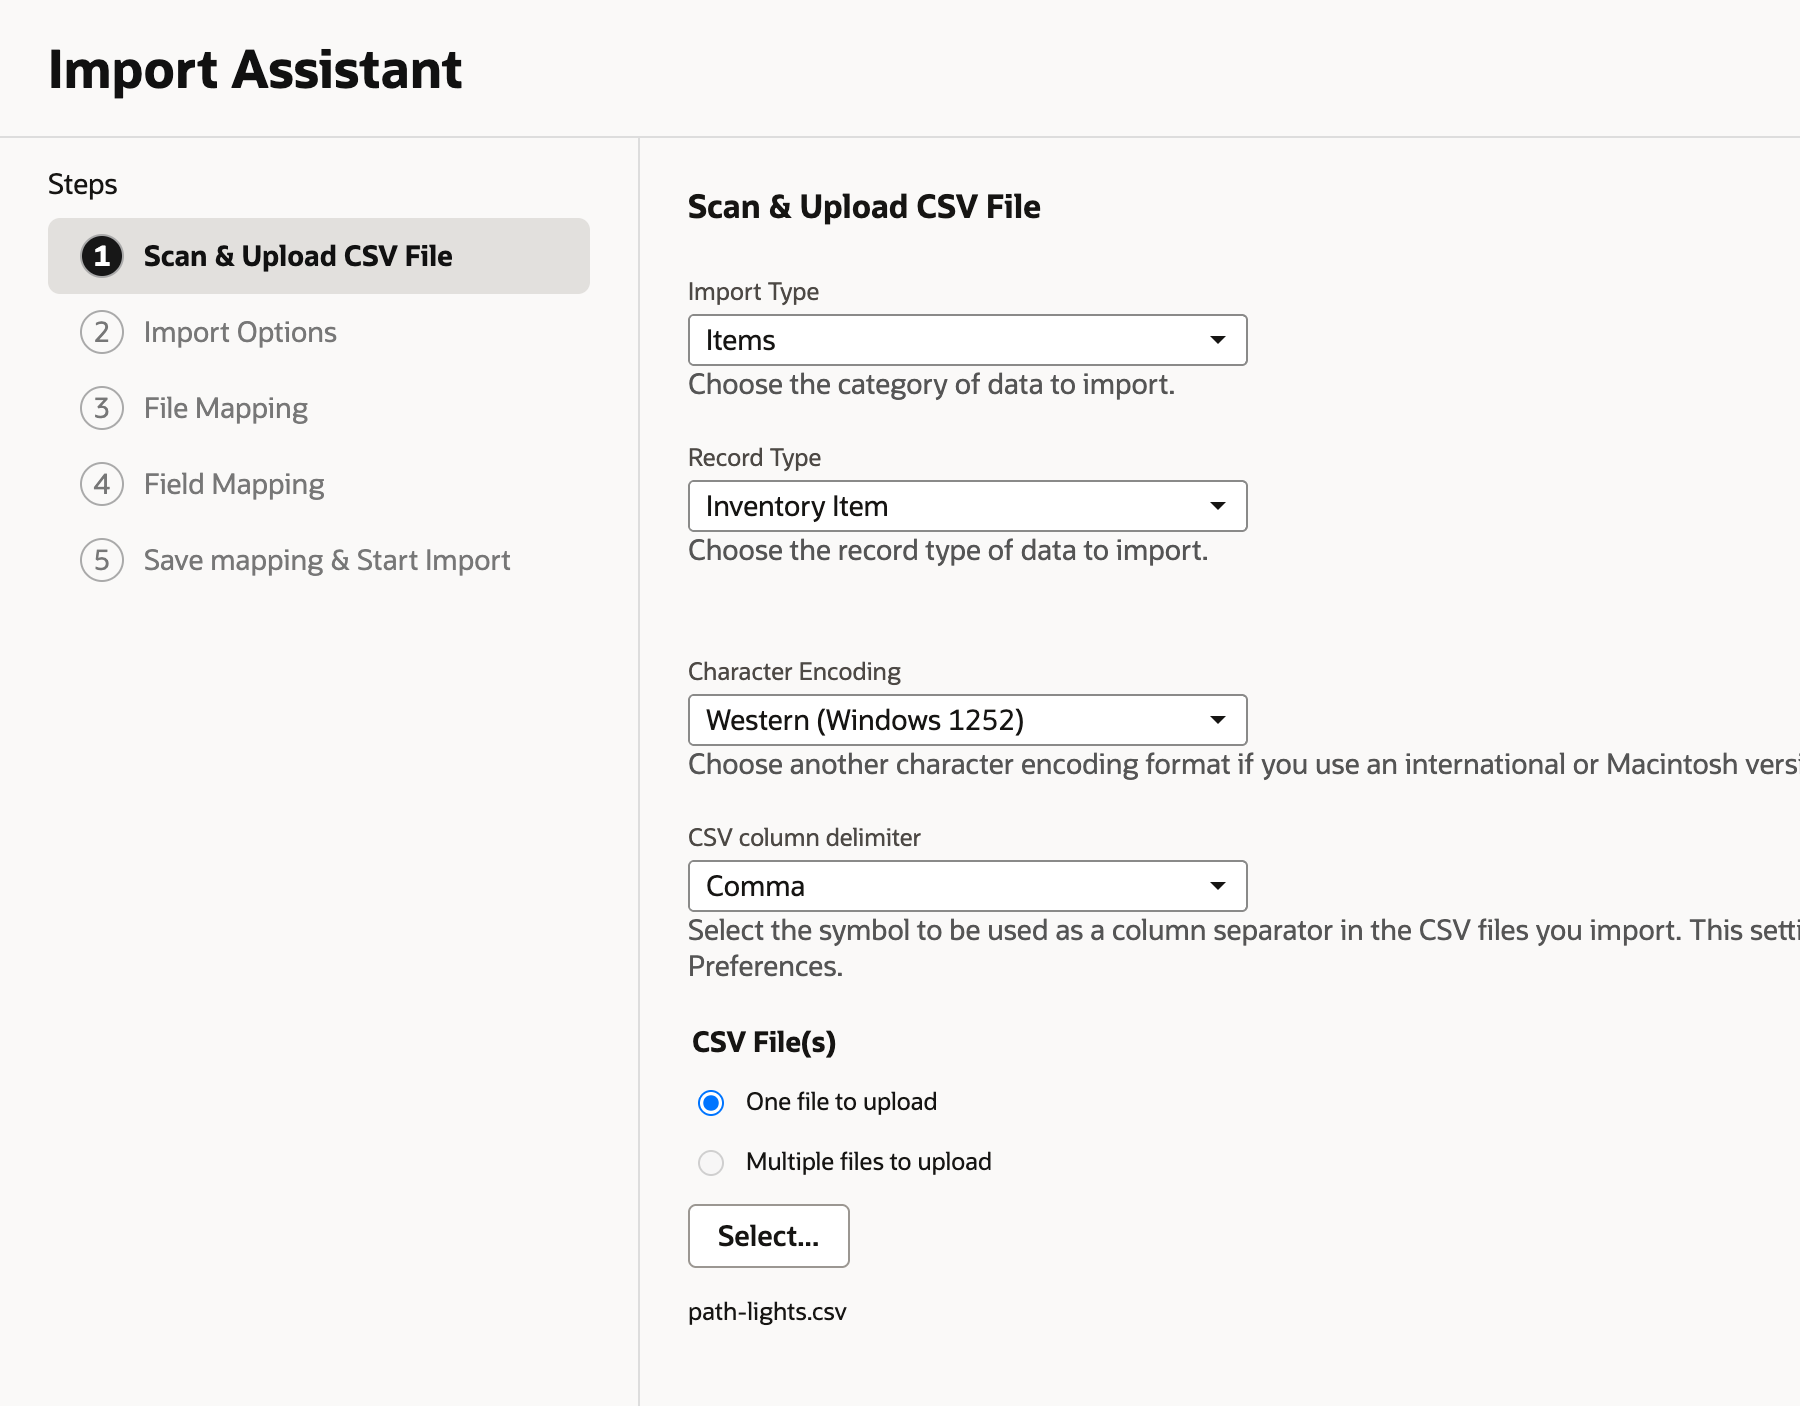This screenshot has height=1406, width=1800.
Task: Select the One file to upload option
Action: (711, 1102)
